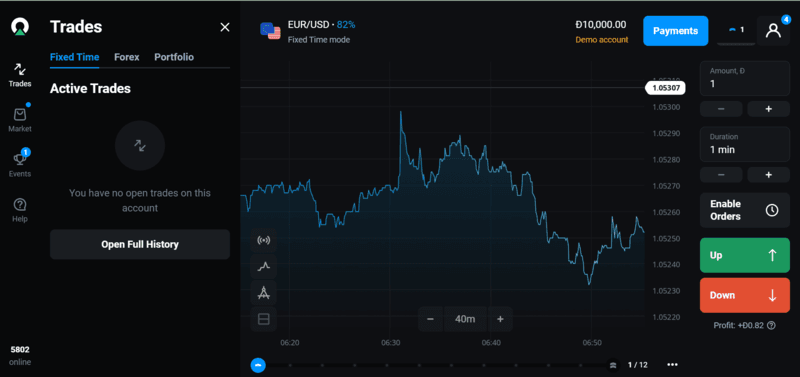Switch to the Fixed Time tab
The height and width of the screenshot is (377, 800).
click(74, 57)
